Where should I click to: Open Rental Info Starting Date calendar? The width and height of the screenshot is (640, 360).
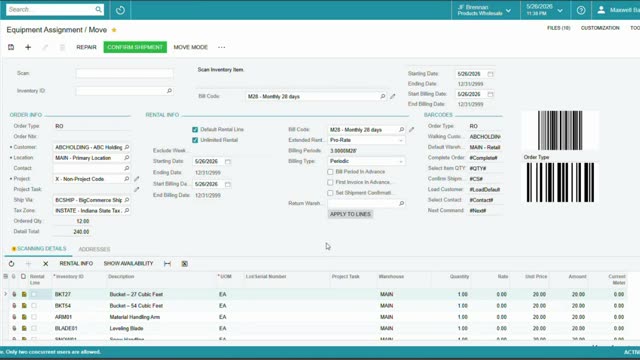click(x=228, y=162)
